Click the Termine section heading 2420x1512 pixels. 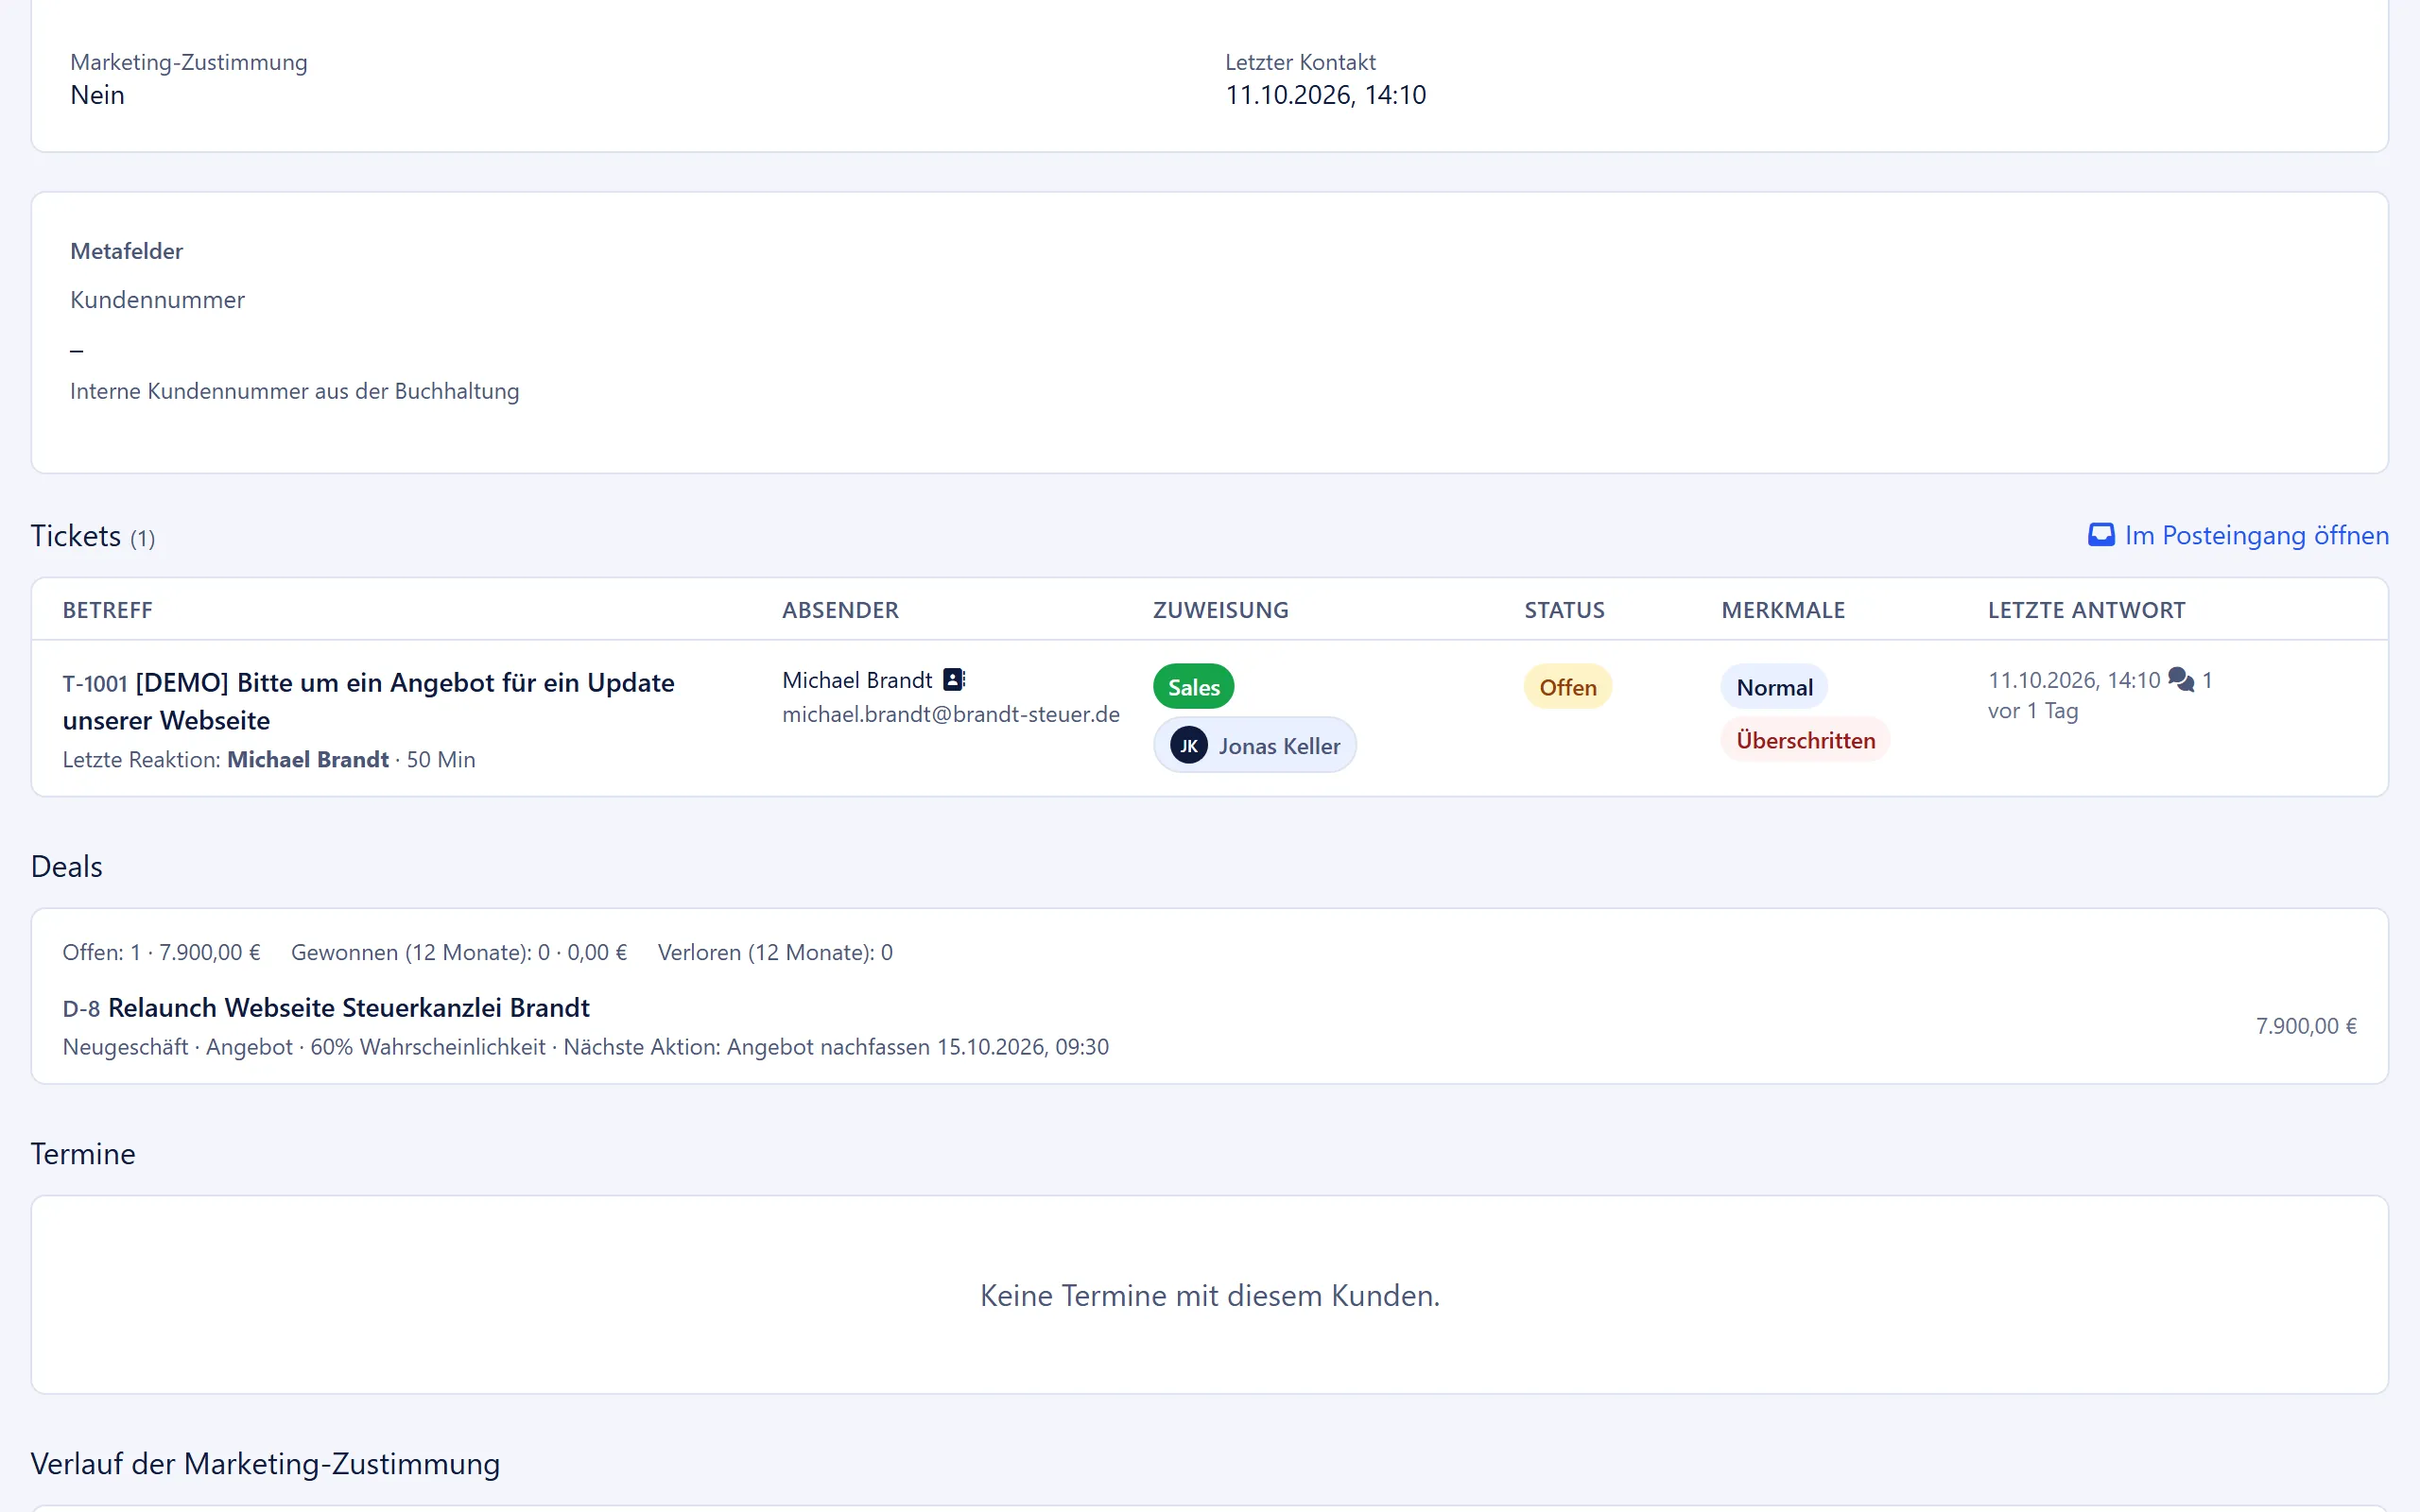(x=82, y=1153)
